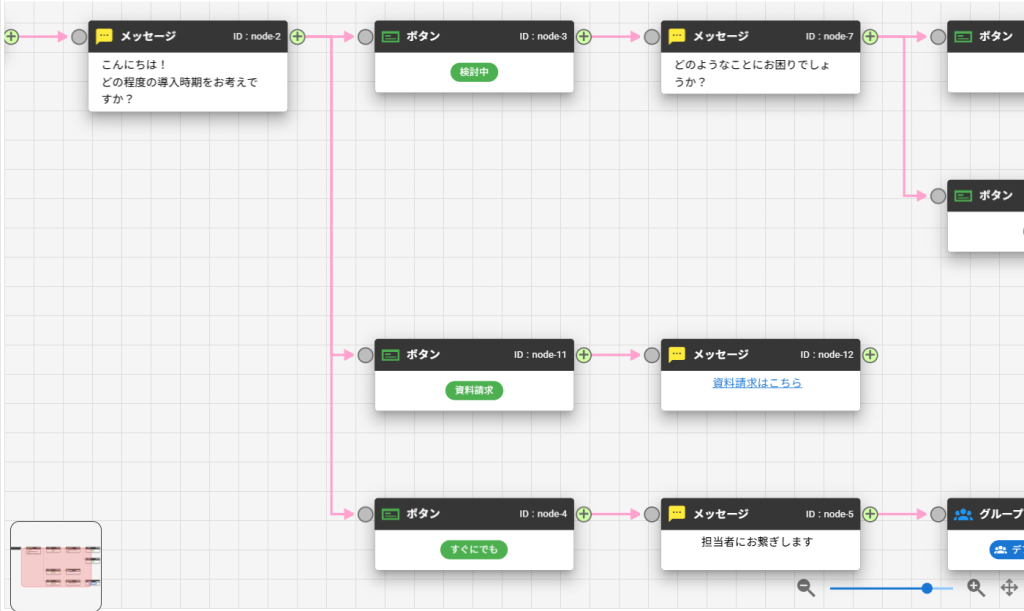1024x611 pixels.
Task: Click the button-type icon on node-4
Action: (x=391, y=514)
